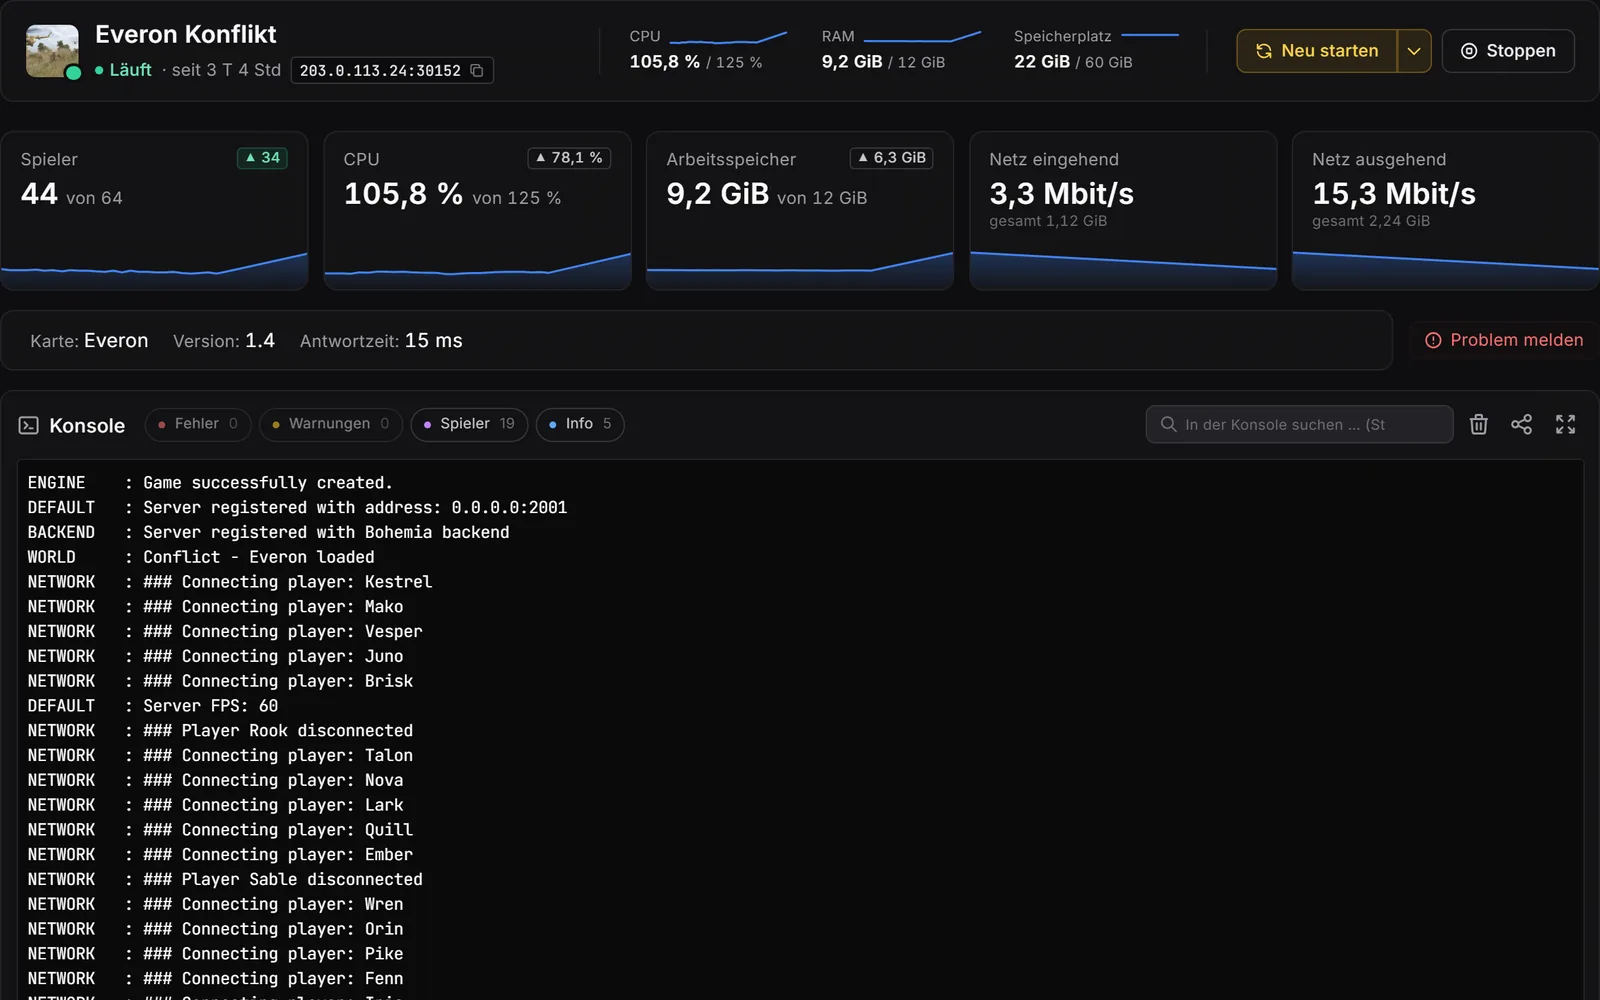This screenshot has height=1000, width=1600.
Task: Click the Konsole terminal icon
Action: tap(29, 425)
